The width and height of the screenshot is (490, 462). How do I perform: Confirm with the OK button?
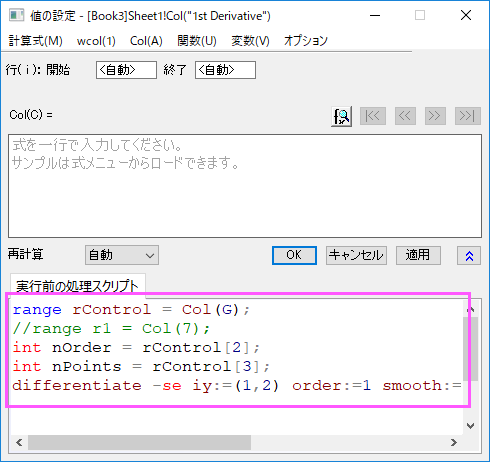(294, 255)
